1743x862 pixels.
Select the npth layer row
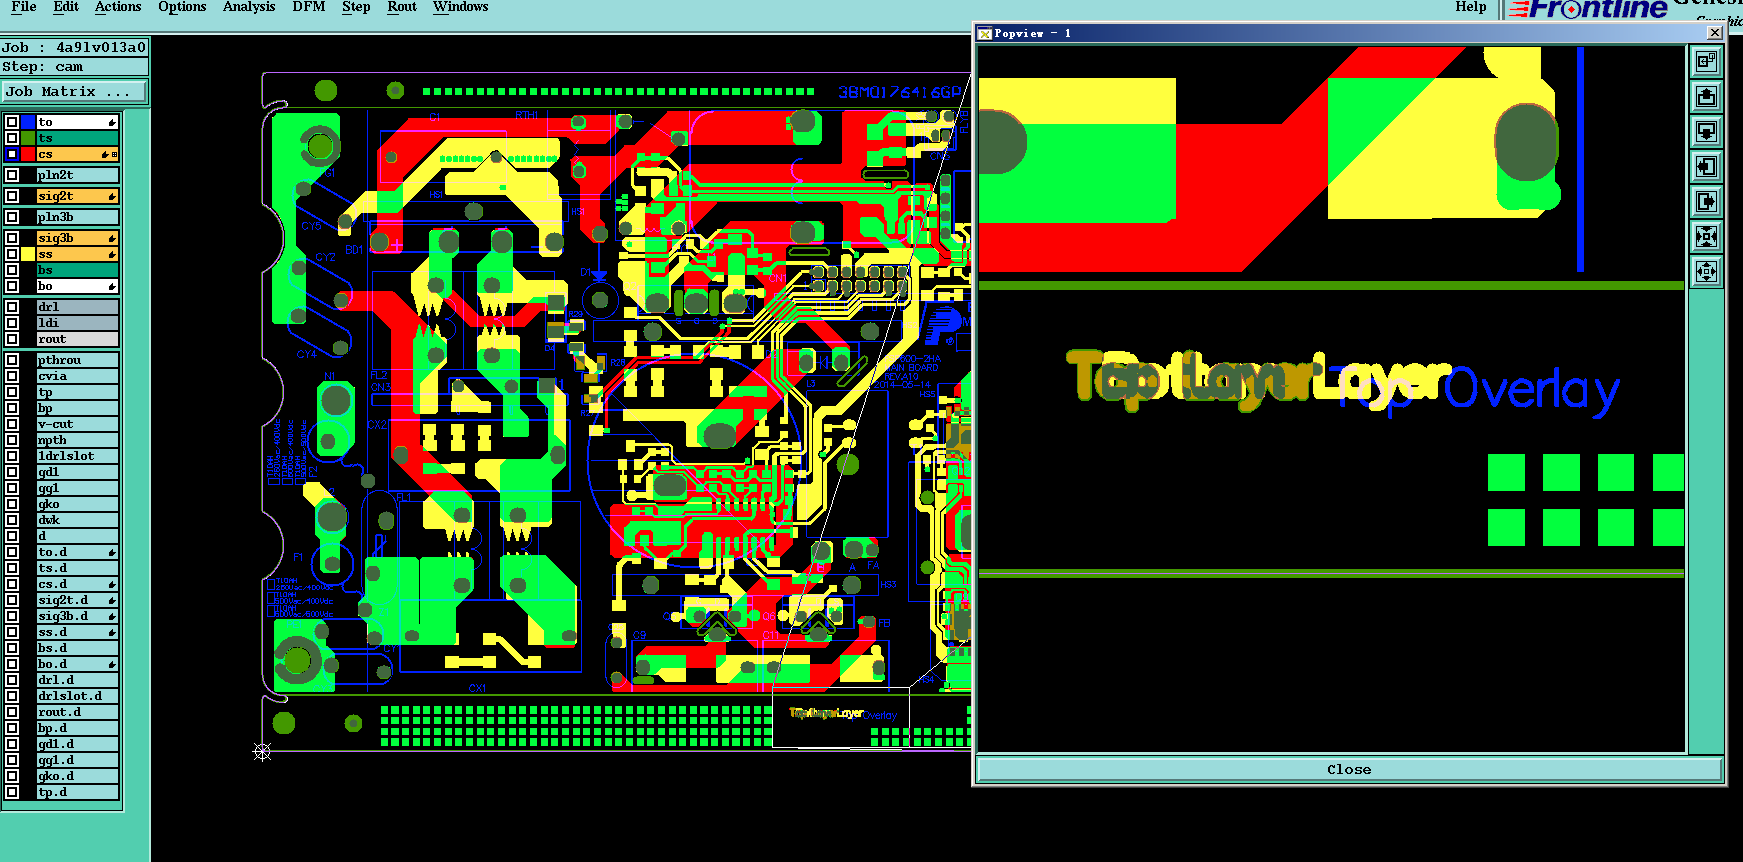[78, 440]
